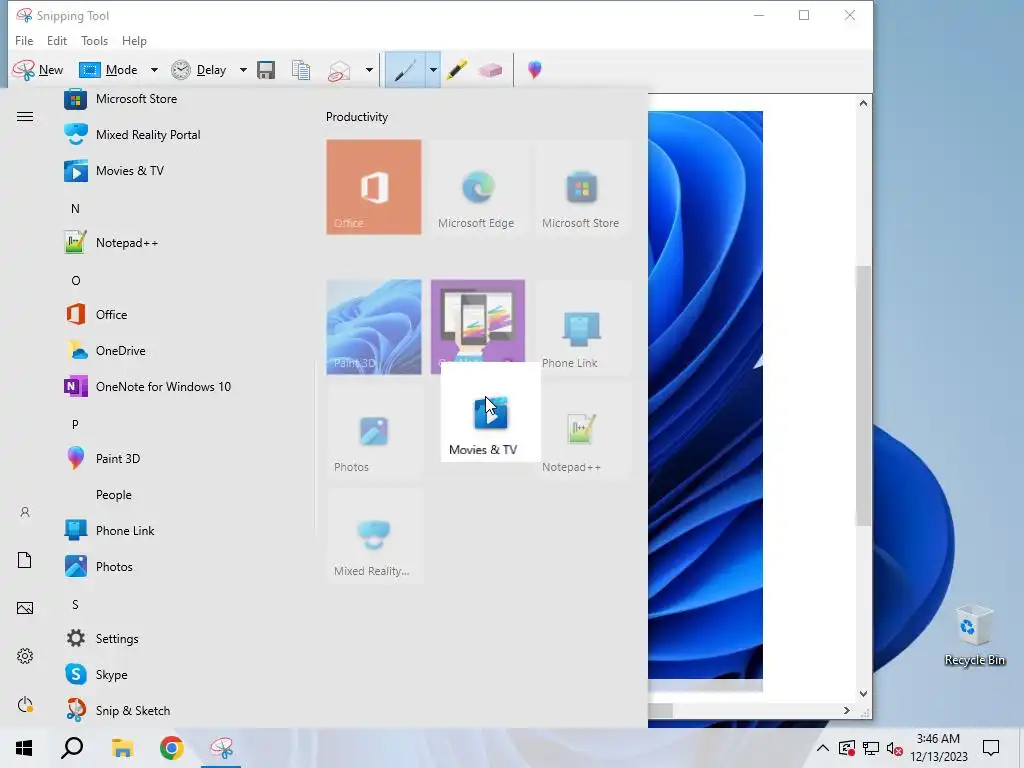Screen dimensions: 1024x768
Task: Open File Explorer from the taskbar
Action: [x=122, y=748]
